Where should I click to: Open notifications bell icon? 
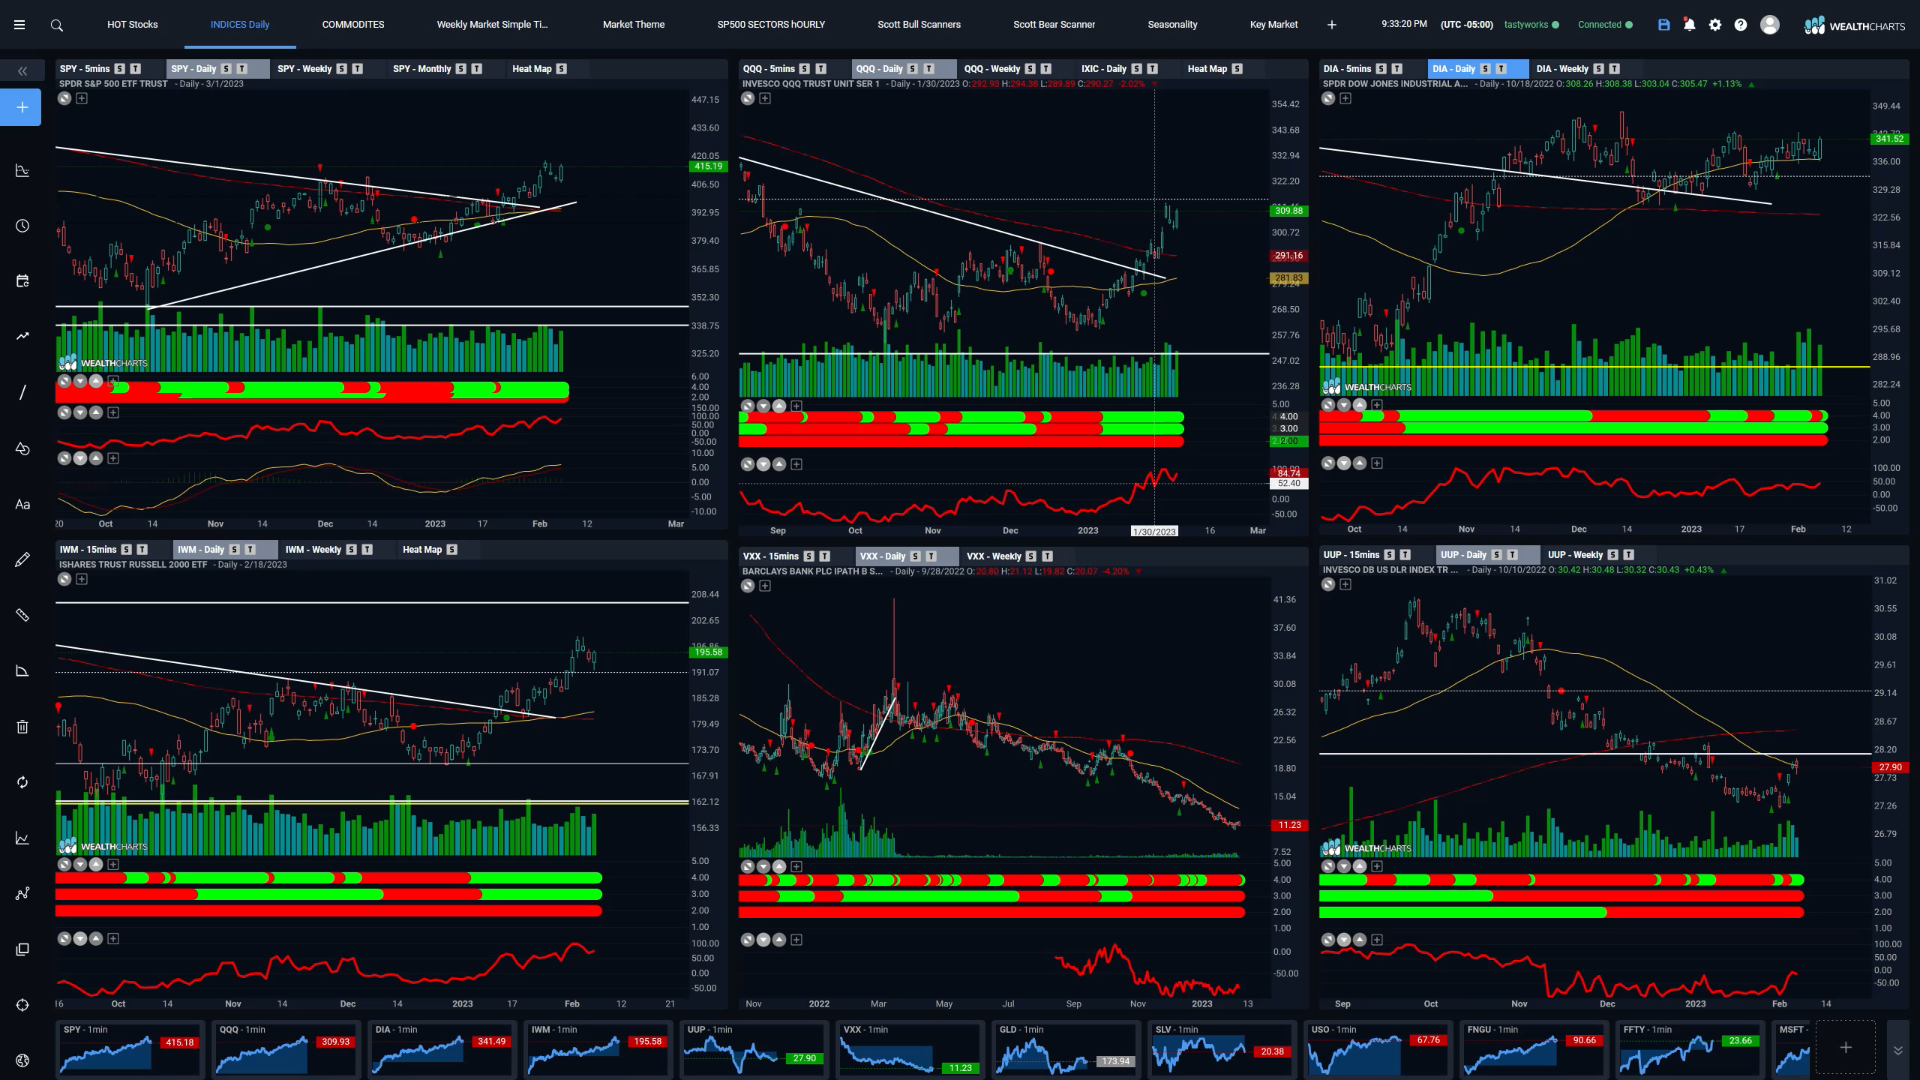1689,25
